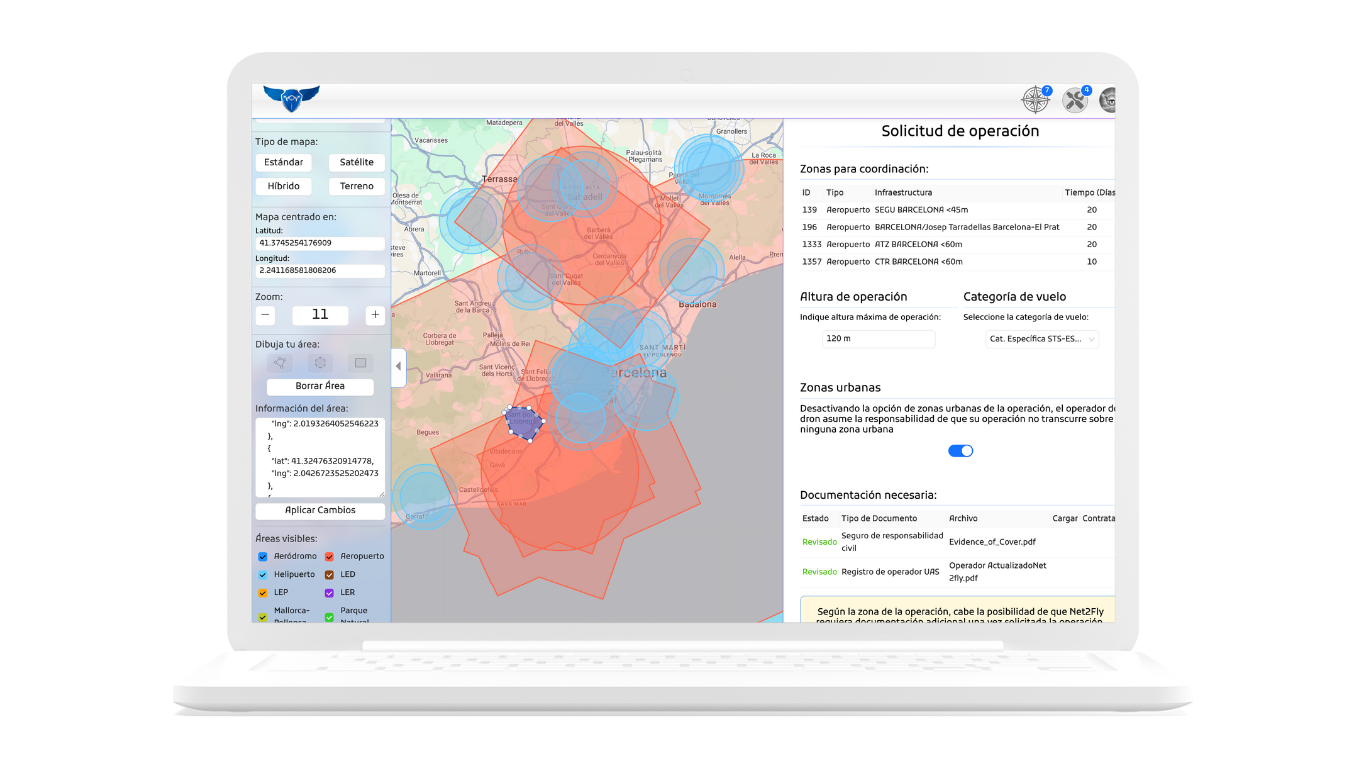The height and width of the screenshot is (768, 1366).
Task: Click the Latitud input field
Action: coord(320,243)
